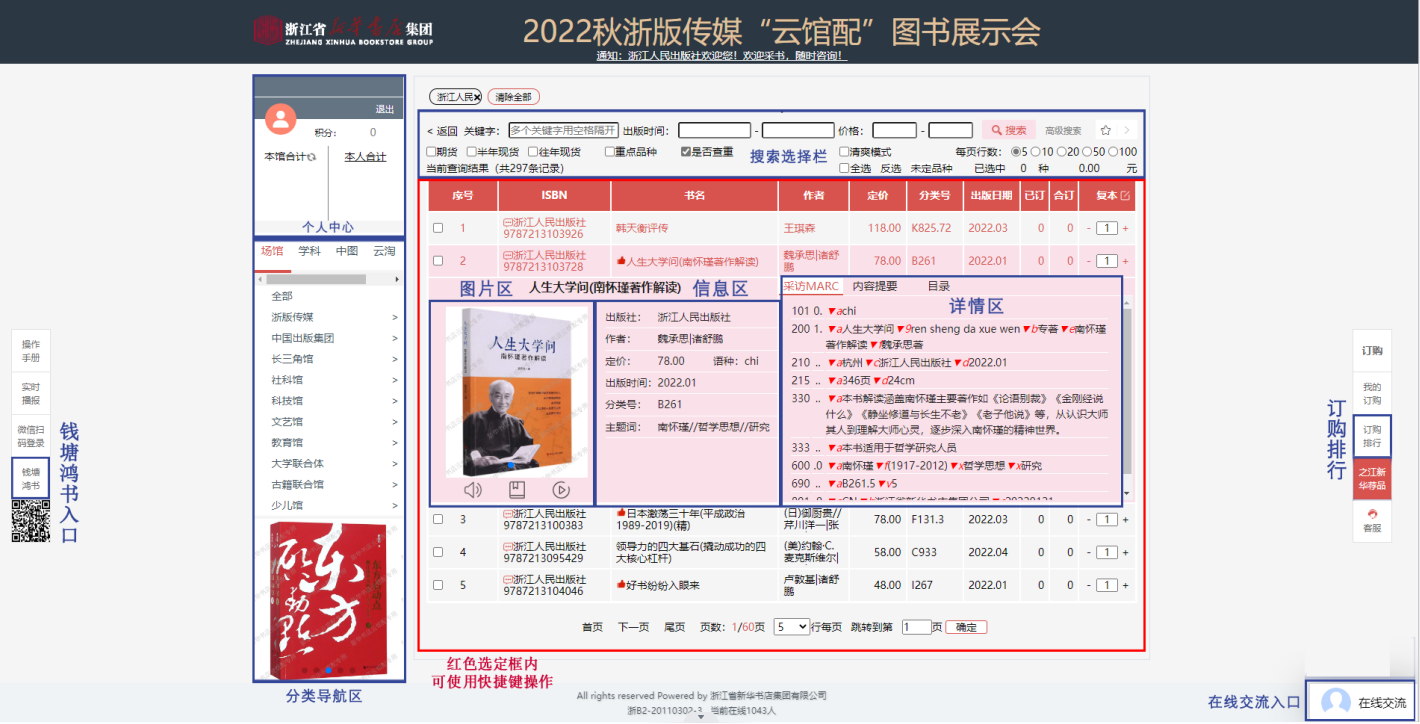Screen dimensions: 1420x724
Task: Click the thumbs-up icon beside 日本激荡三十年
Action: pos(621,513)
